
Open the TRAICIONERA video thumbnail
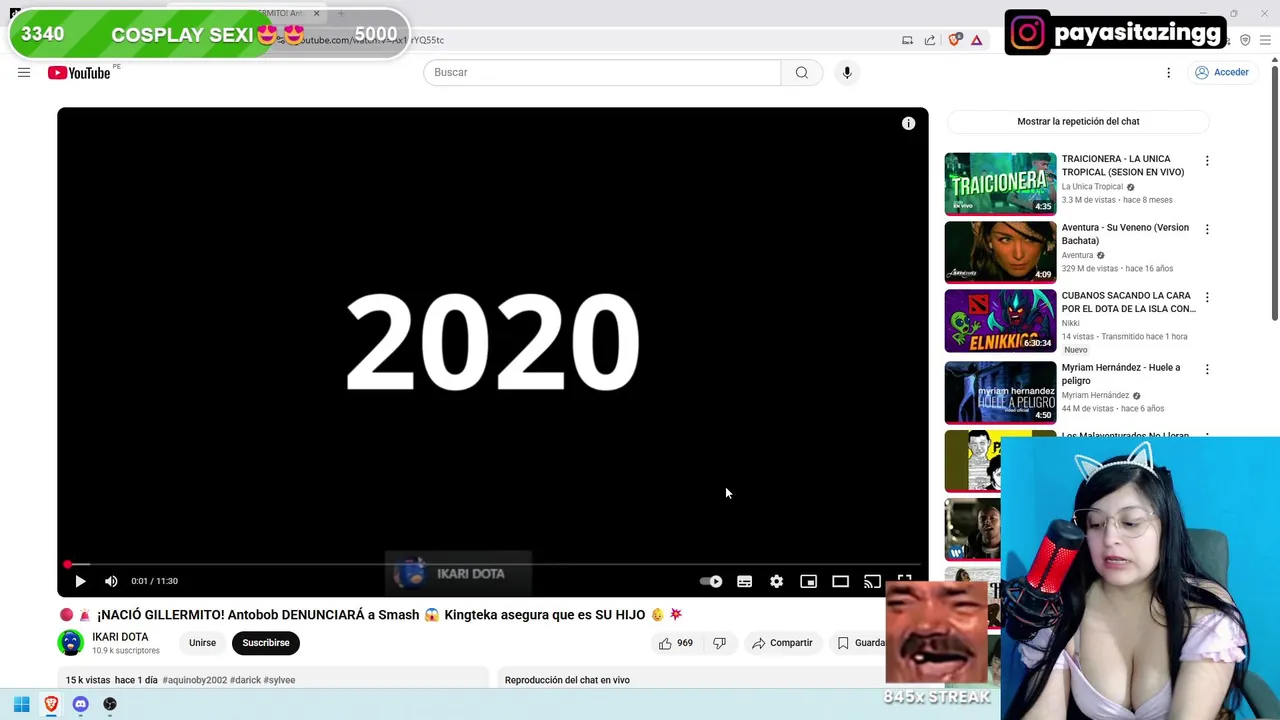[1000, 183]
